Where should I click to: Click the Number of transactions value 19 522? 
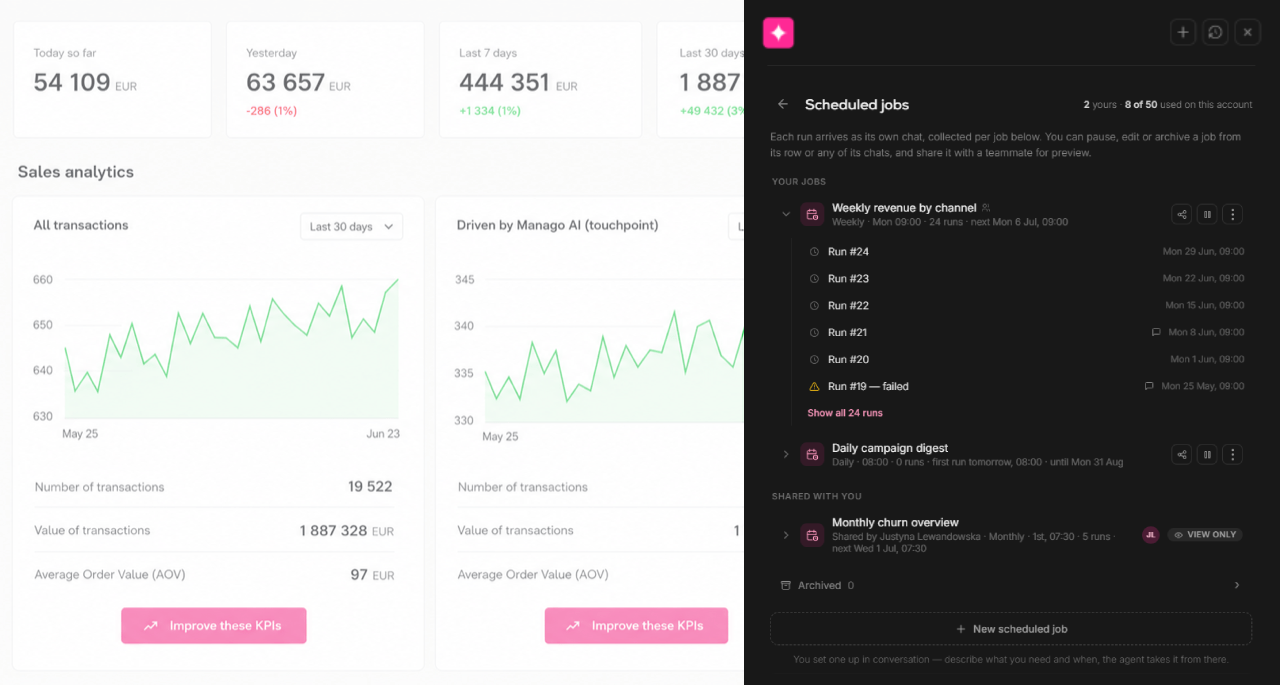point(370,487)
